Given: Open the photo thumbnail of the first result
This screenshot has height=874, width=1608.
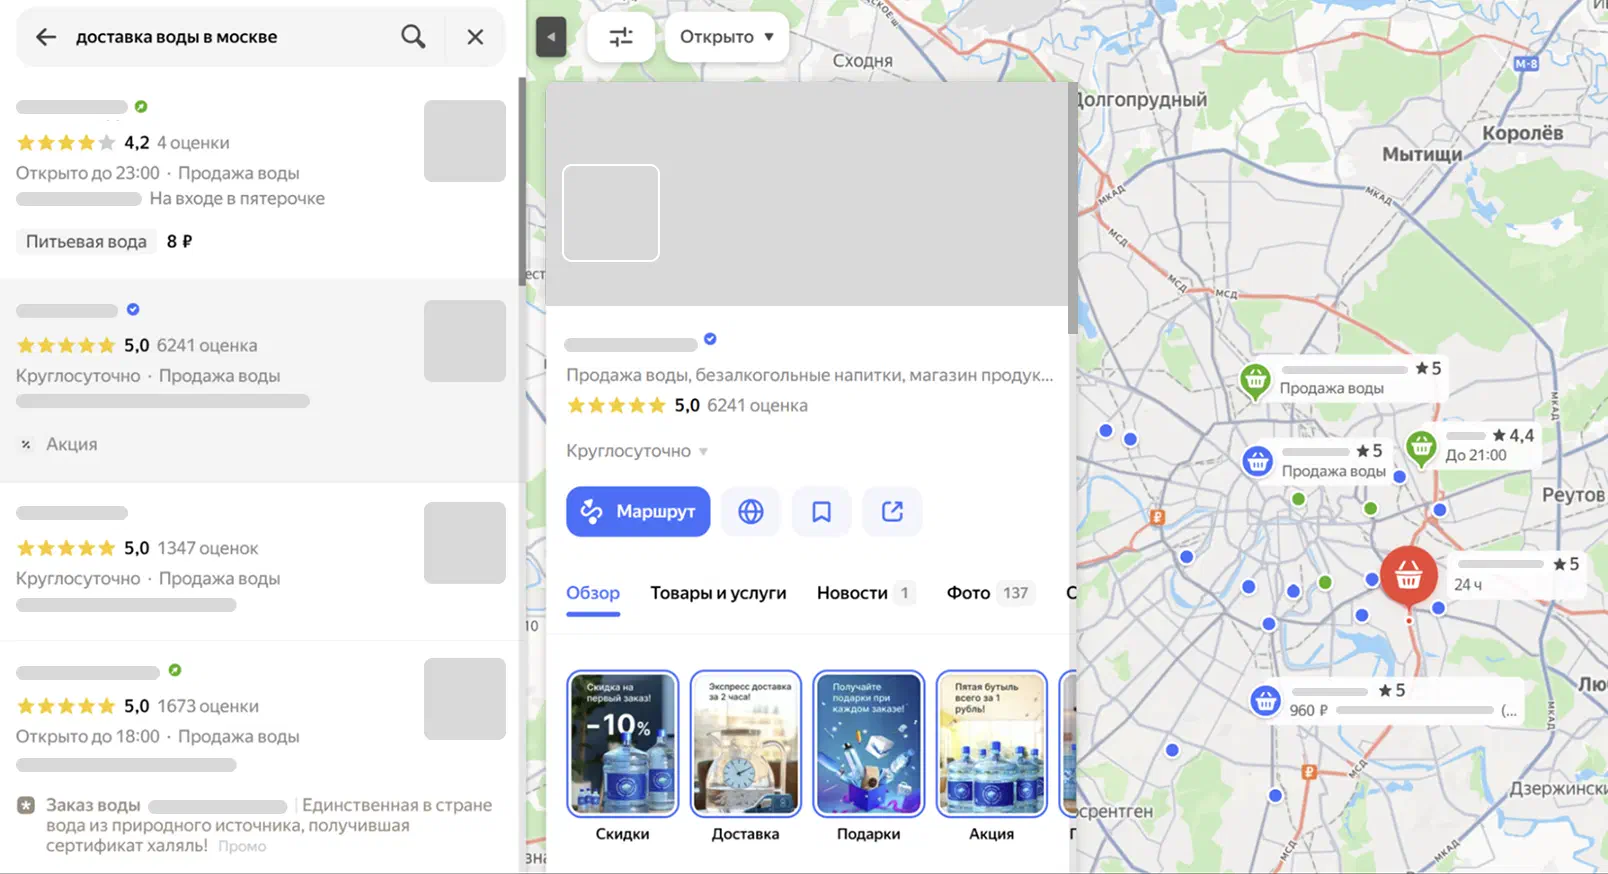Looking at the screenshot, I should [465, 141].
